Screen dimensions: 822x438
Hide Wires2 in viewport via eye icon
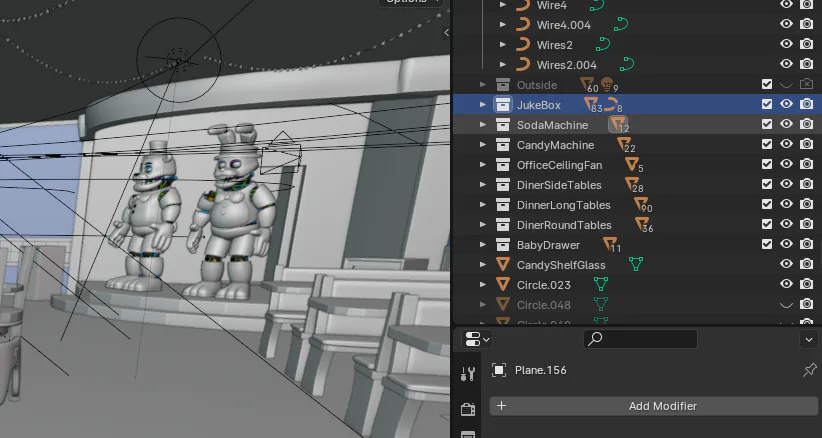tap(786, 44)
